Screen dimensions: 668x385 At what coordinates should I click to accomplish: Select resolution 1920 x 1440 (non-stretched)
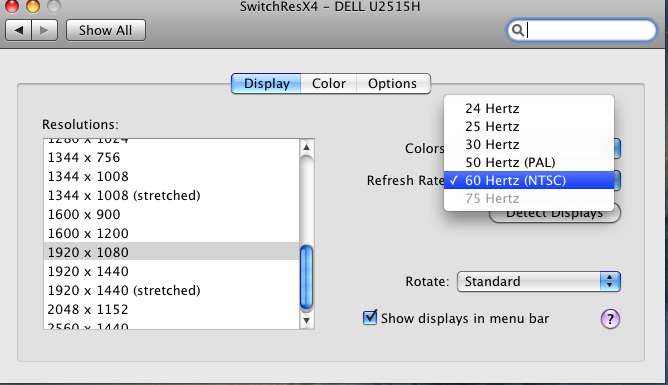(172, 271)
